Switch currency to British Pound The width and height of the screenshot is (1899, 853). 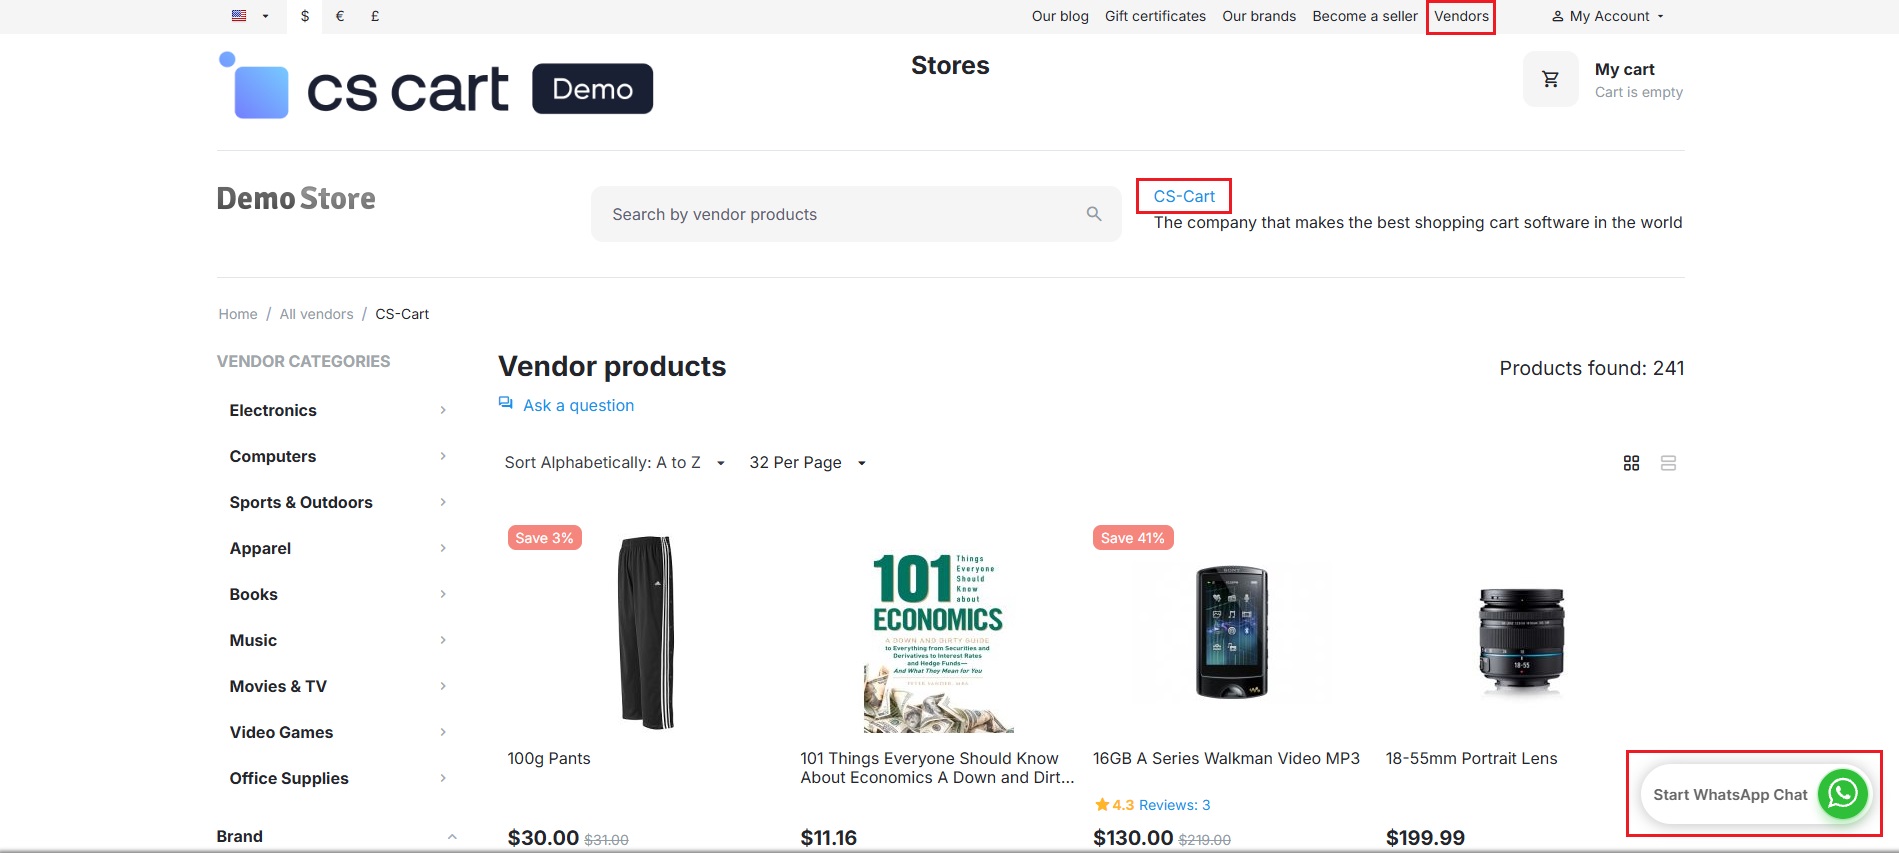pos(375,16)
